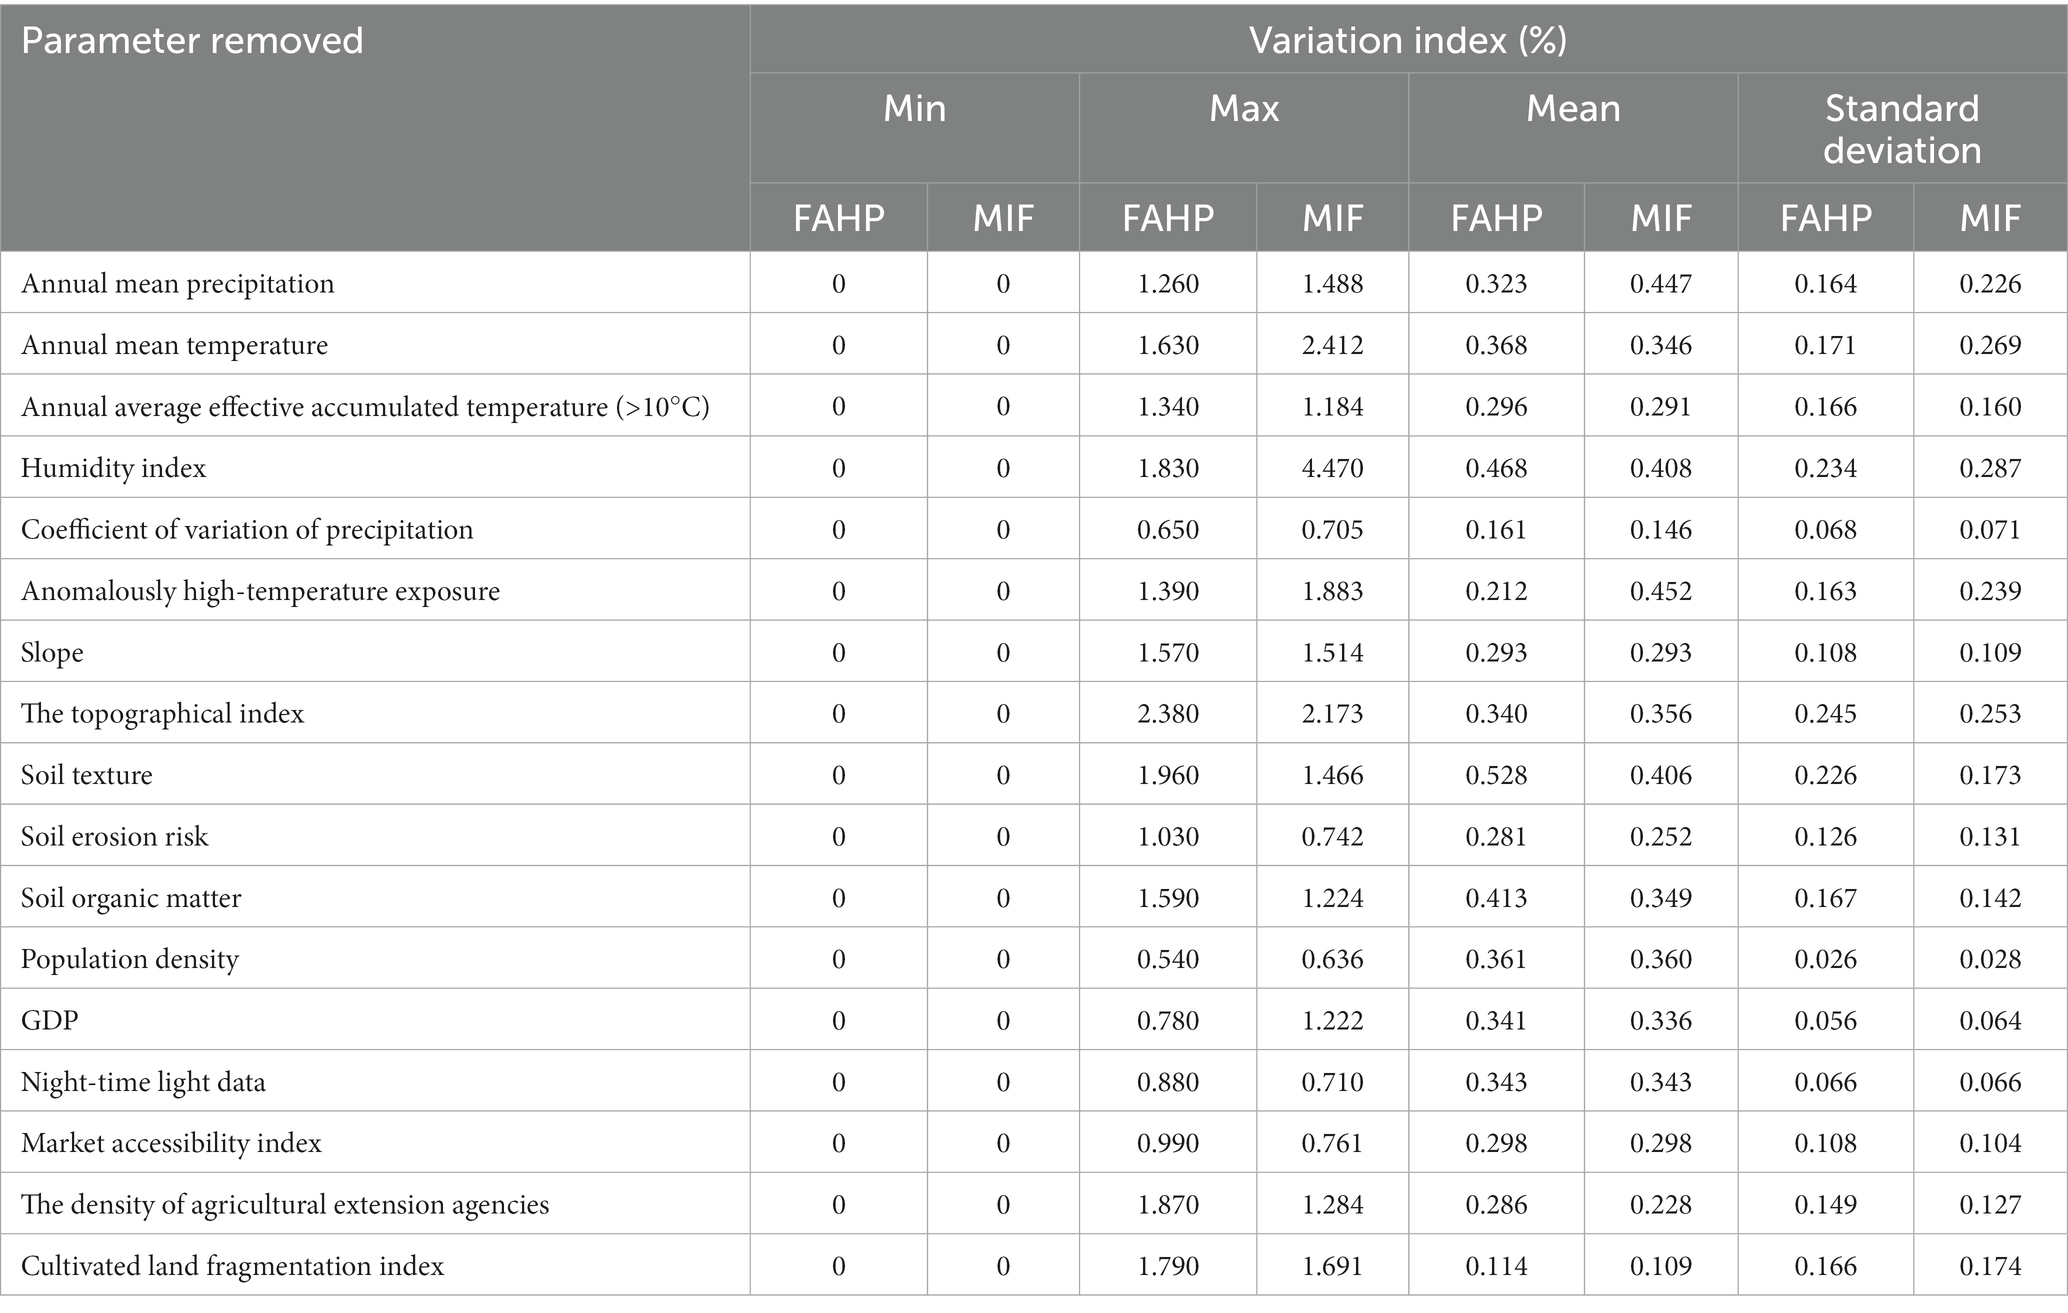Click Soil texture Mean FAHP value 0.528
Screen dimensions: 2068x1313
tap(1497, 775)
